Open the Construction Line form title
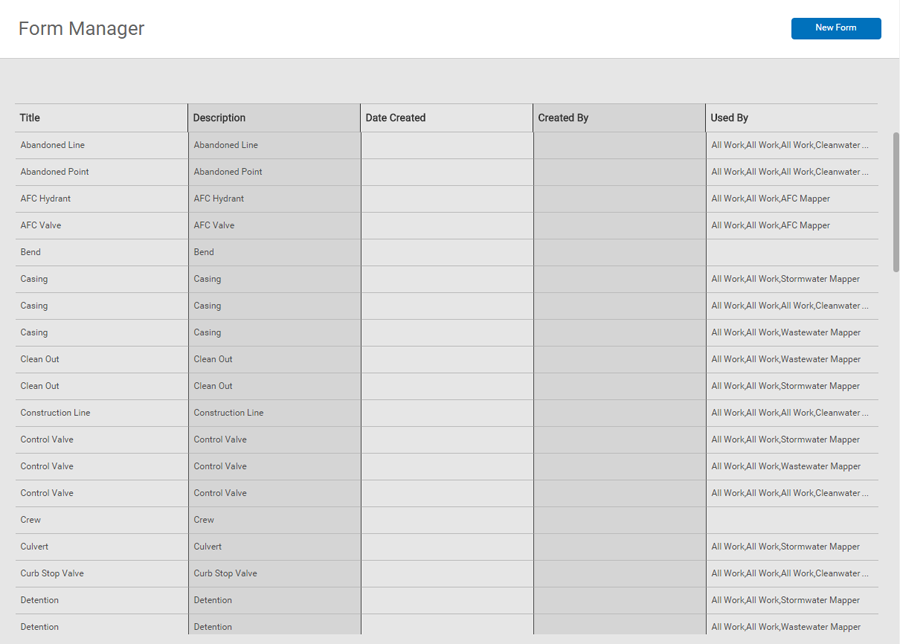The image size is (900, 644). [x=55, y=413]
